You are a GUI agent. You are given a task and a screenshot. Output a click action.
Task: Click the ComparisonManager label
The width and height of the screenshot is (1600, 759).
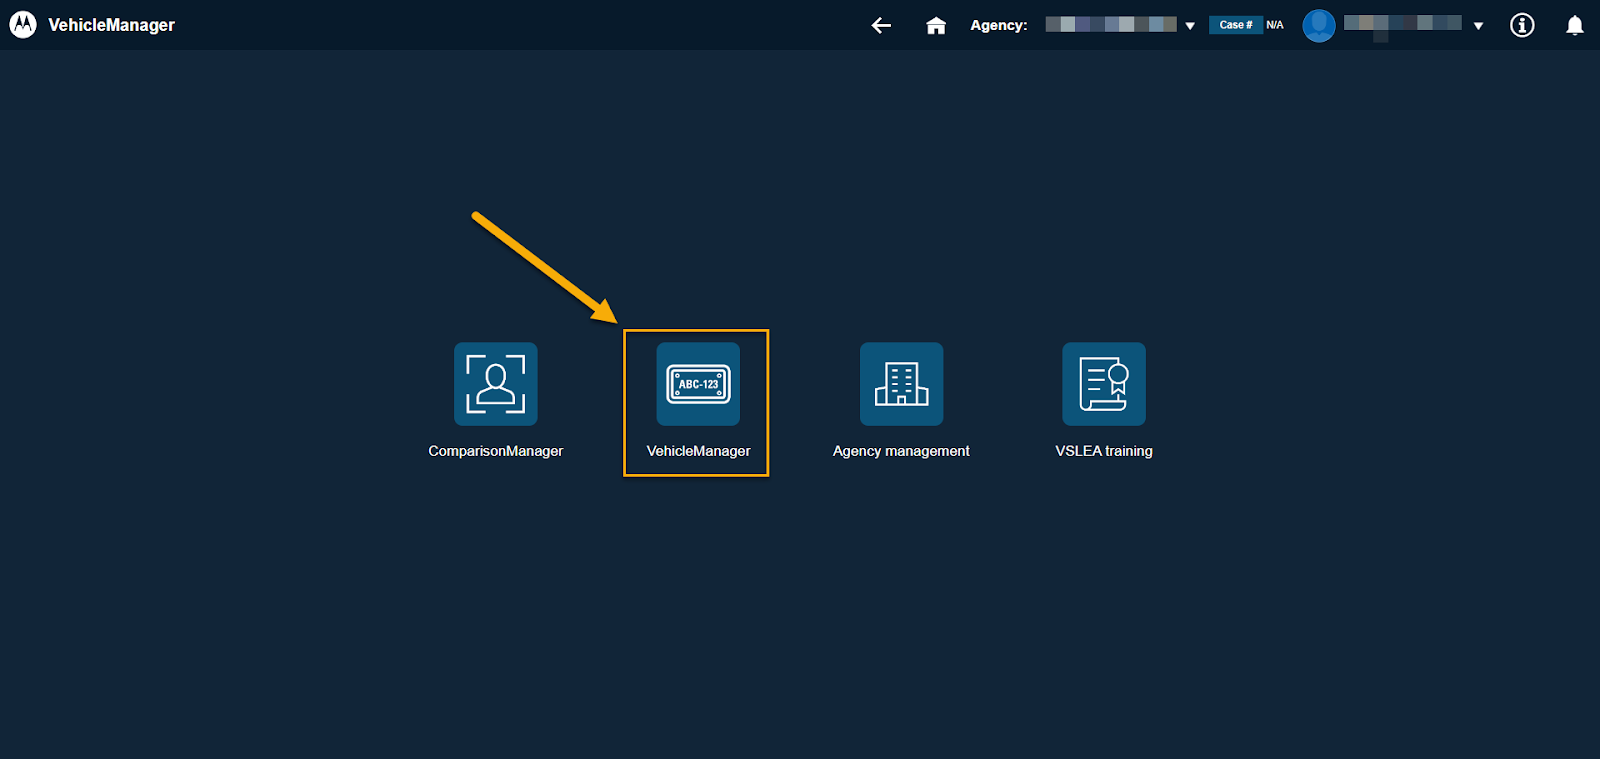[496, 451]
